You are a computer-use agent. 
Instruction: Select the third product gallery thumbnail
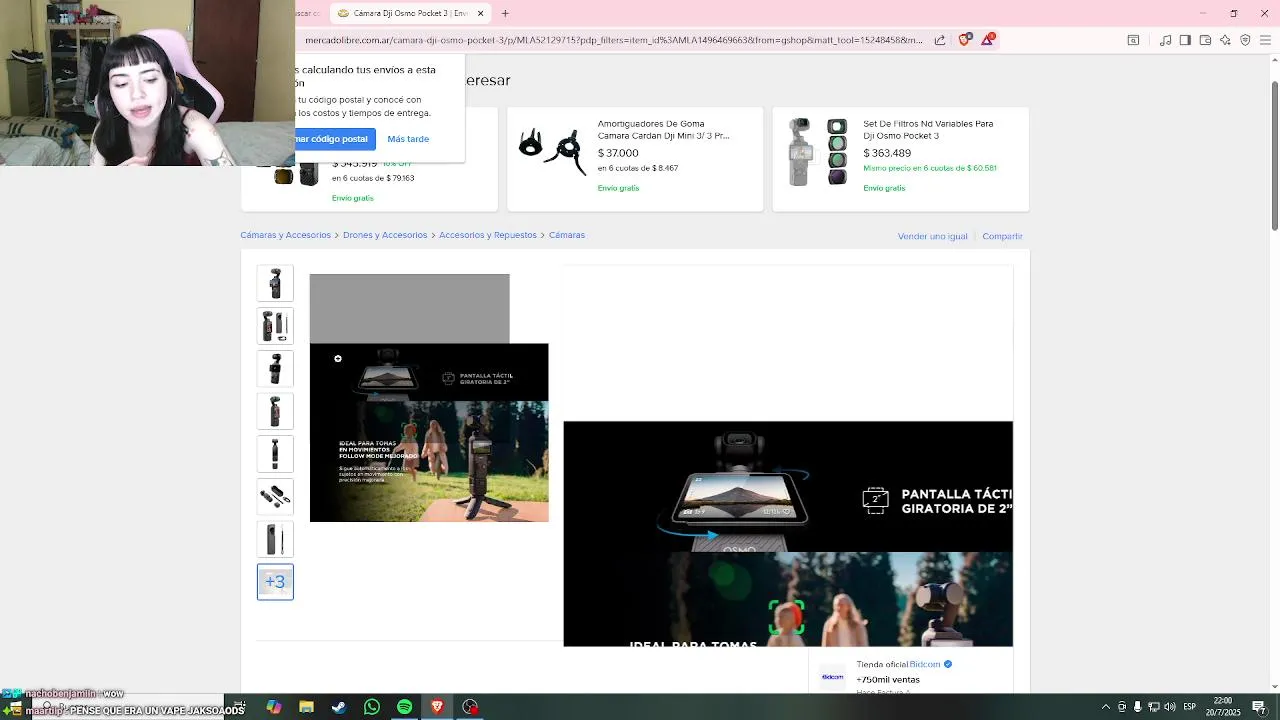pyautogui.click(x=275, y=369)
